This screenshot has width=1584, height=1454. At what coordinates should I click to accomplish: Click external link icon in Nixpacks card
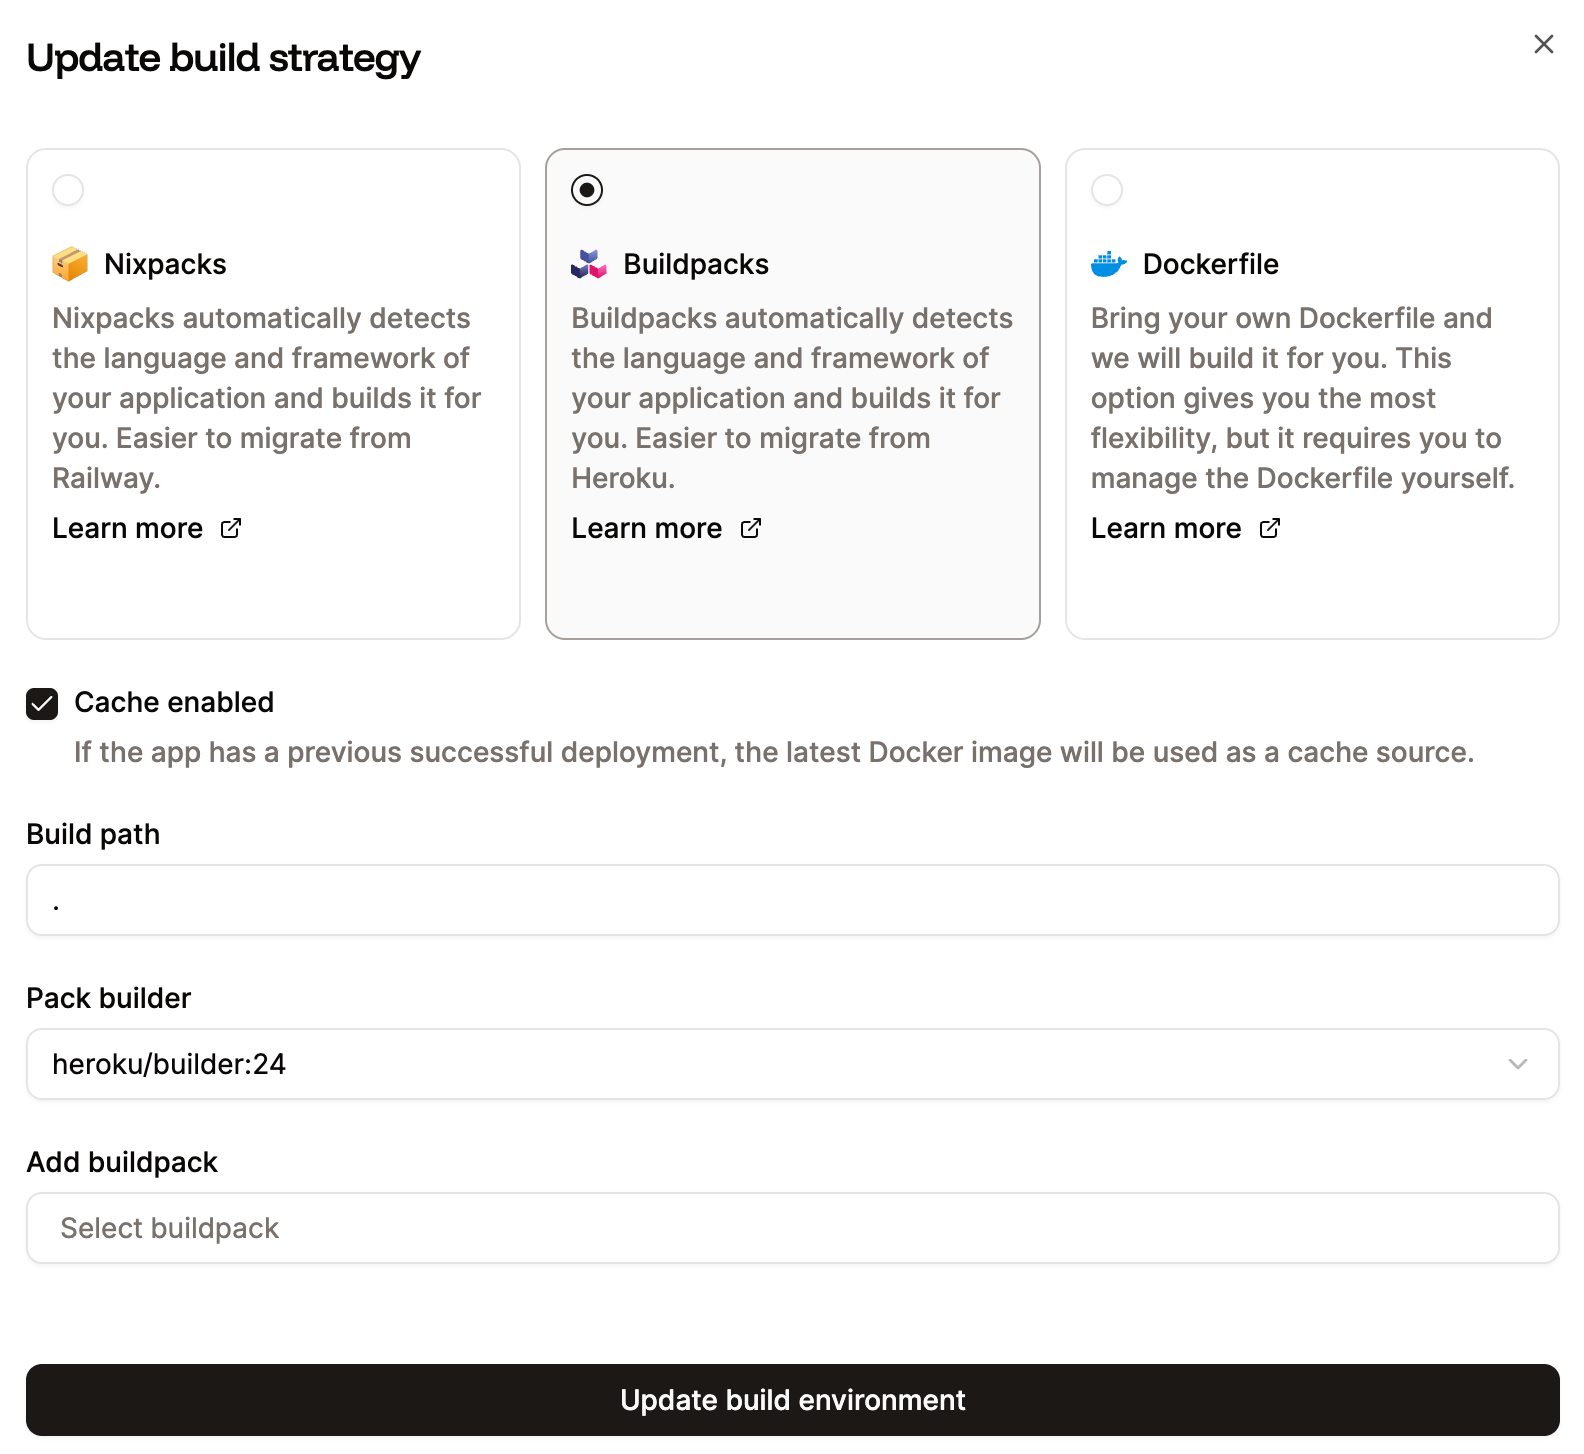[x=231, y=528]
